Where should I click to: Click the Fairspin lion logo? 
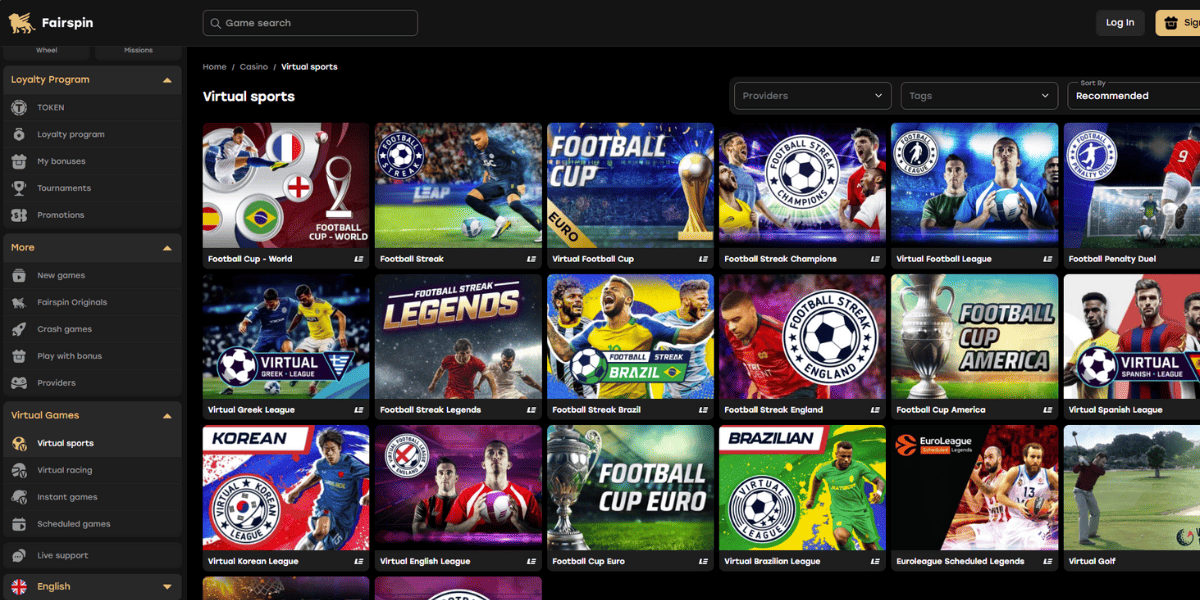pyautogui.click(x=21, y=22)
